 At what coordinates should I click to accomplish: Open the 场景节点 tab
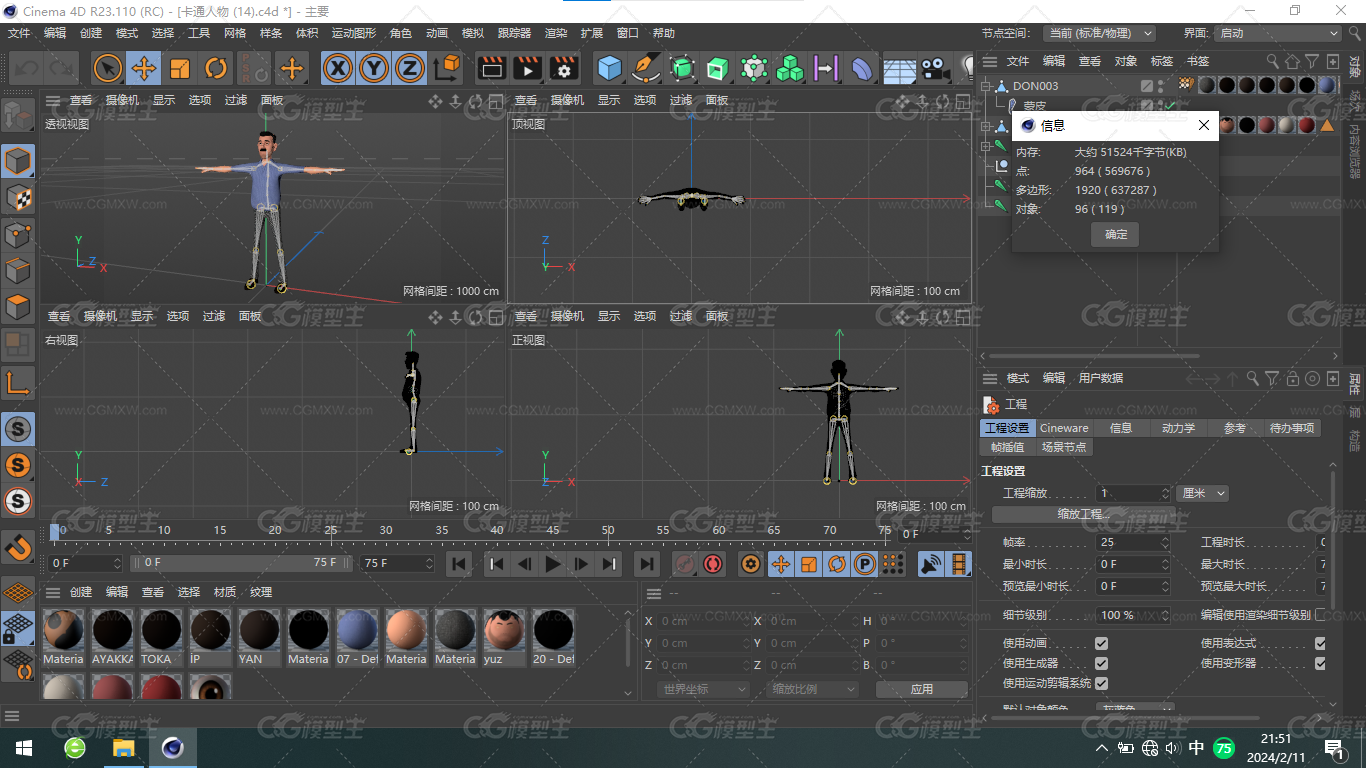click(x=1064, y=447)
